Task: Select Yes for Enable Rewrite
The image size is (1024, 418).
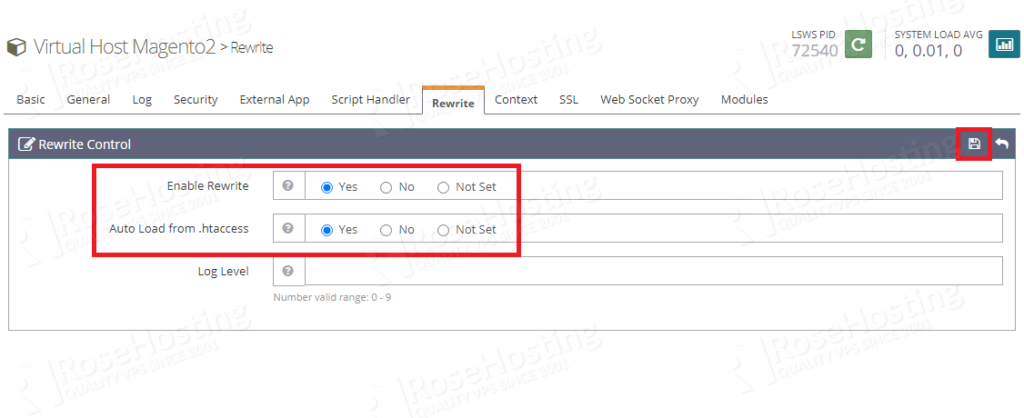Action: pos(326,187)
